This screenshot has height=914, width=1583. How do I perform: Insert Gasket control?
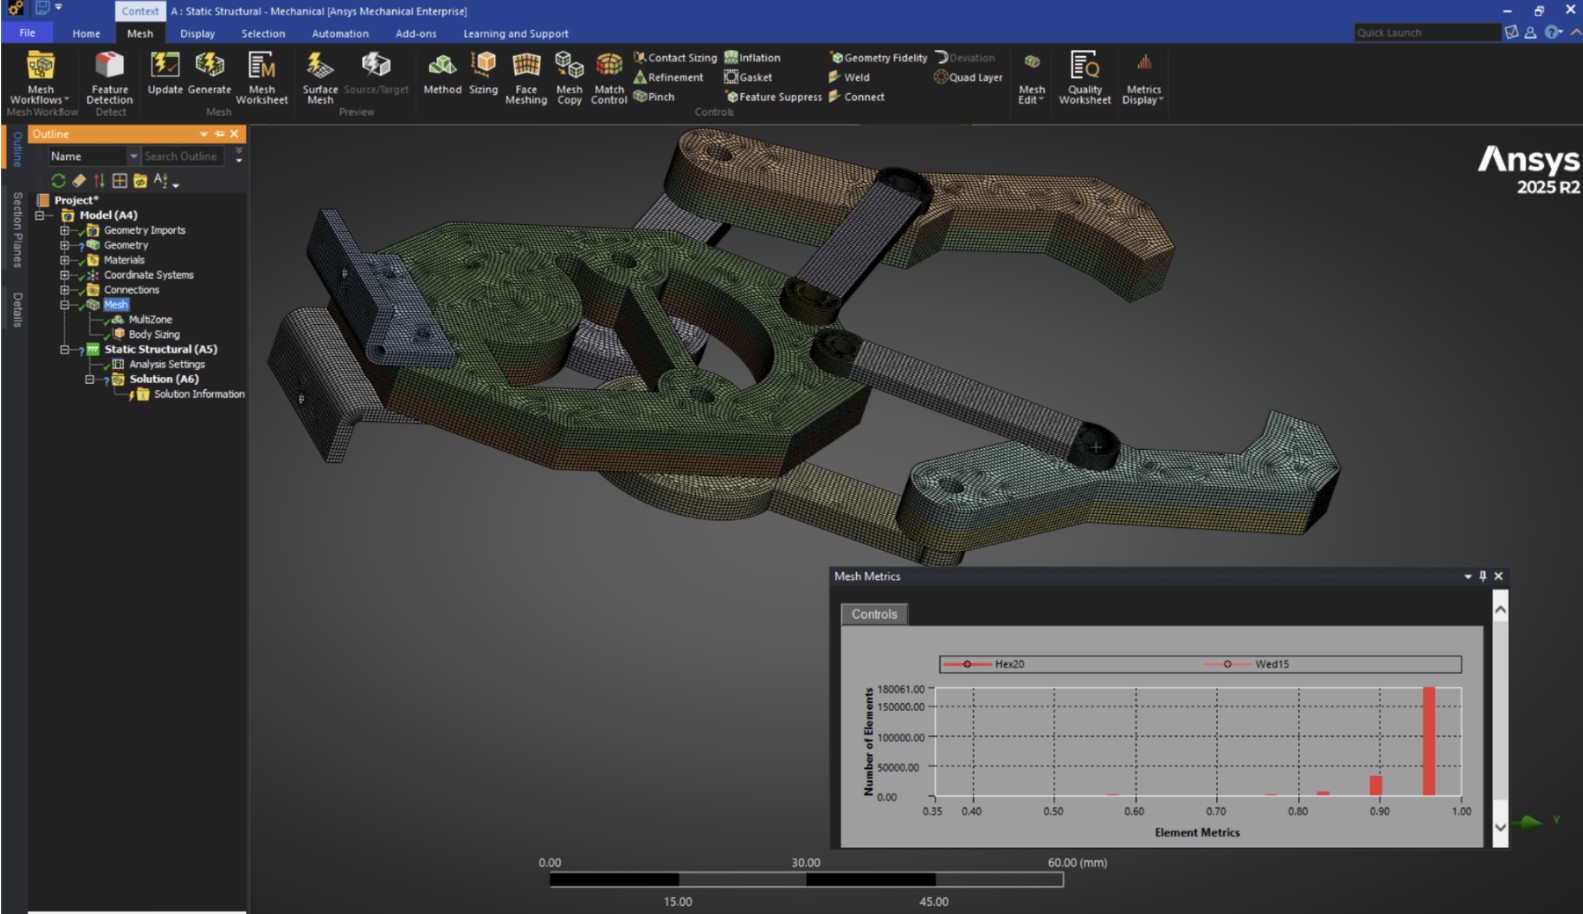tap(748, 77)
